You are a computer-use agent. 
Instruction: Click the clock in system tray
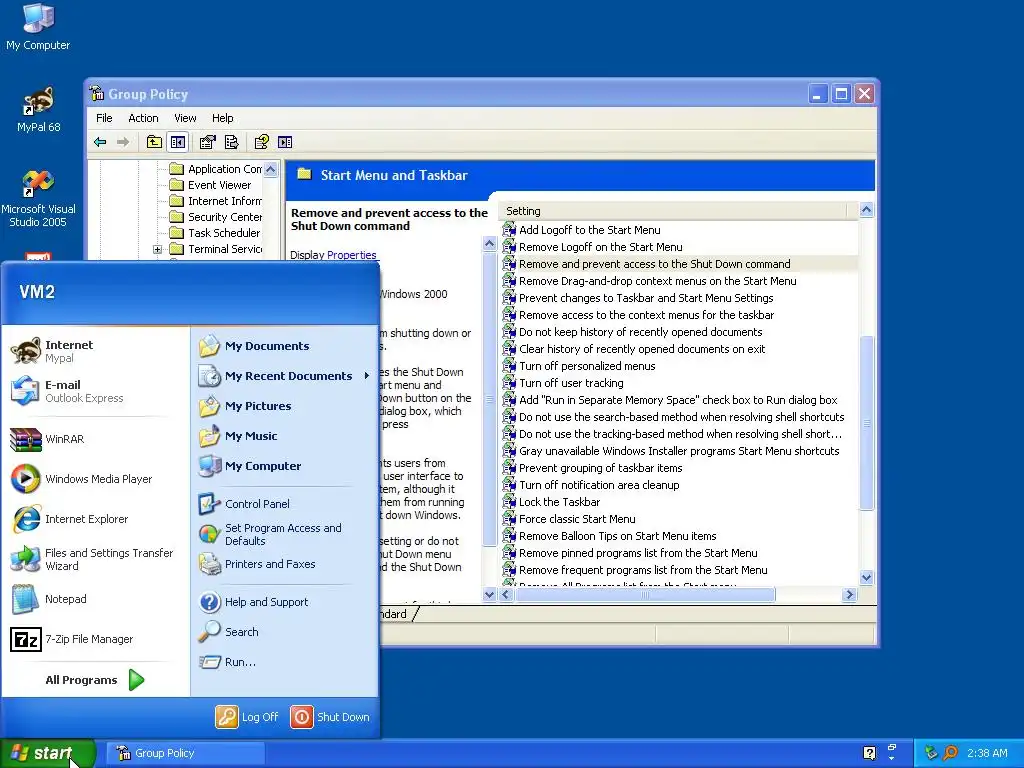click(987, 753)
